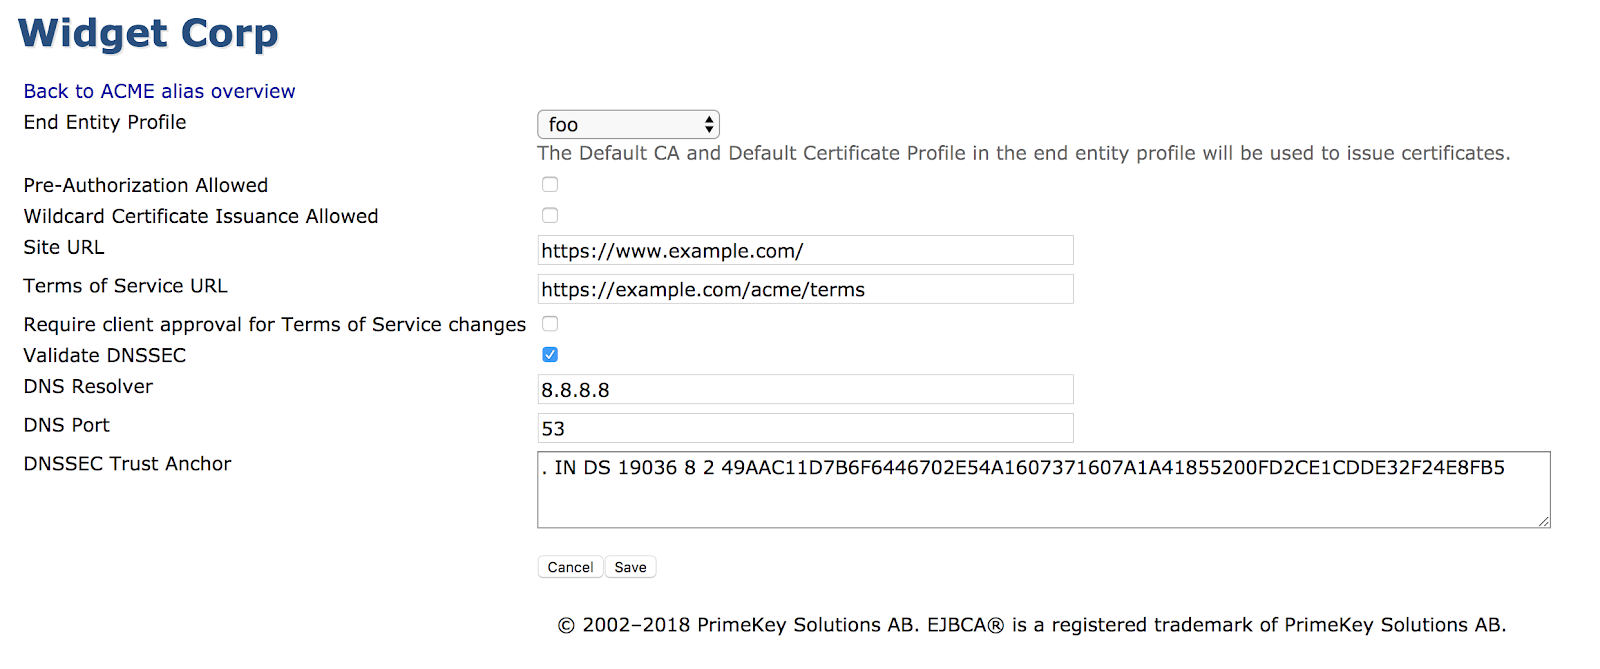The width and height of the screenshot is (1600, 669).
Task: Enable Wildcard Certificate Issuance Allowed
Action: point(549,214)
